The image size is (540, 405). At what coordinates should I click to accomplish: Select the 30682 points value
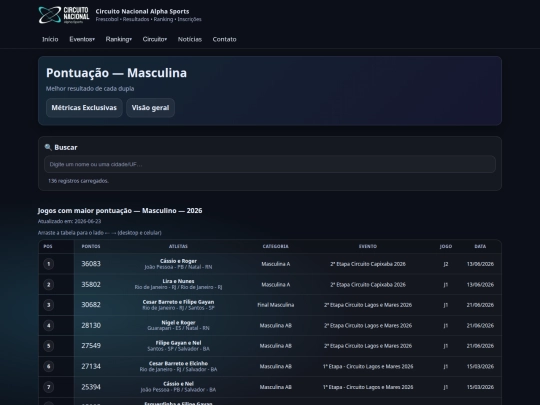point(91,305)
